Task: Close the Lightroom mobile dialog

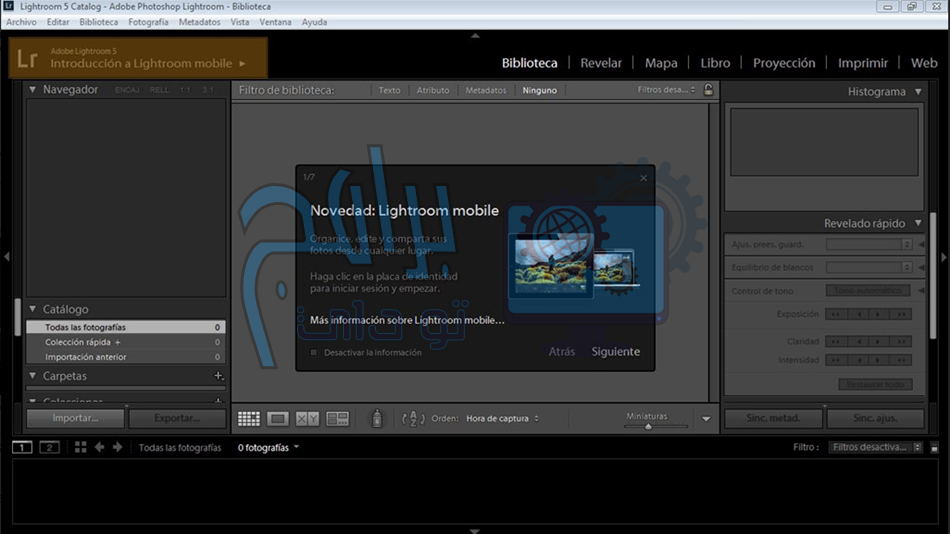Action: click(x=643, y=178)
